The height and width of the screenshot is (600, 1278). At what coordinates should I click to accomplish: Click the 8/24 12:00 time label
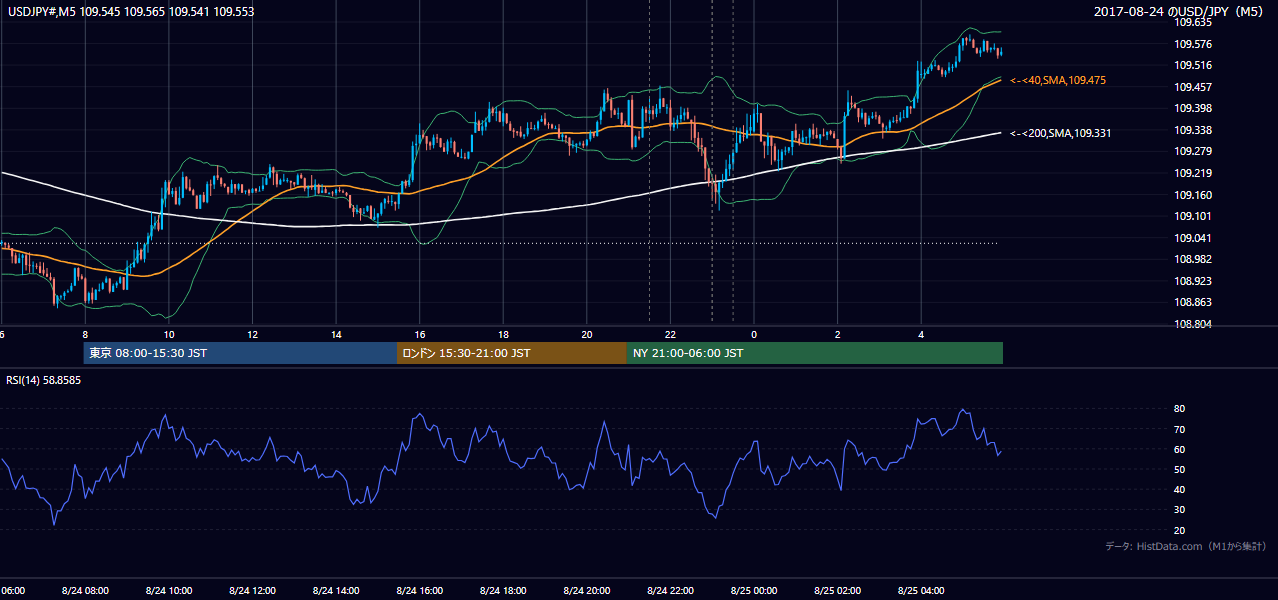tap(252, 591)
